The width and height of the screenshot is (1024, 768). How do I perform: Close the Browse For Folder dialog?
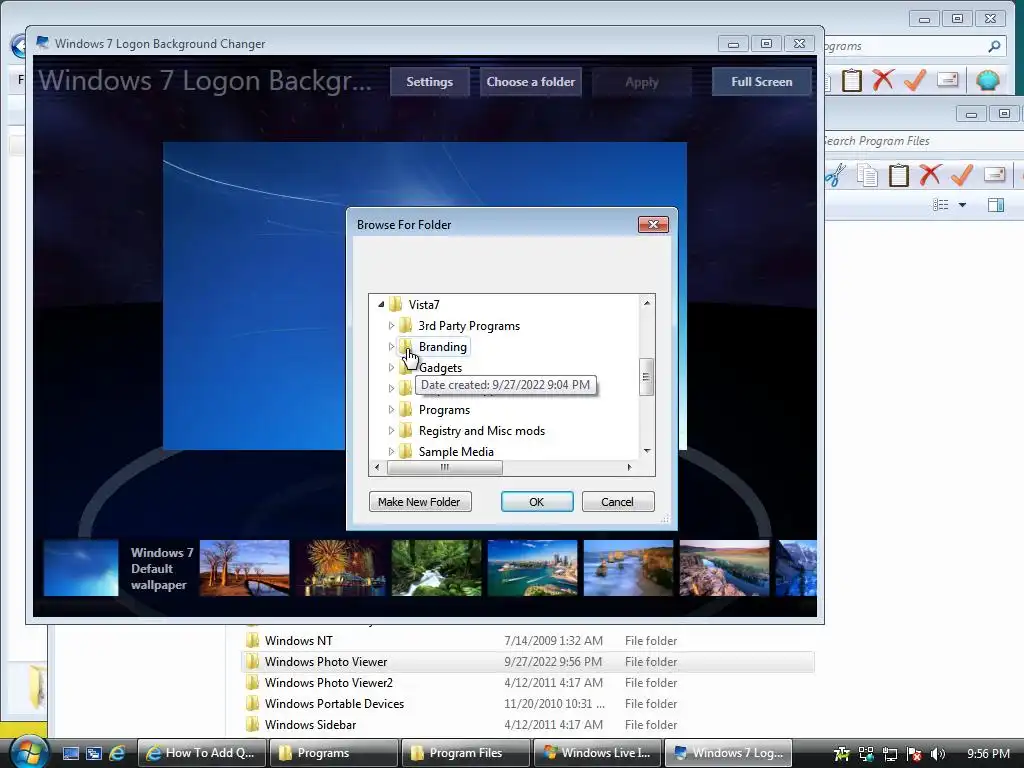coord(653,225)
